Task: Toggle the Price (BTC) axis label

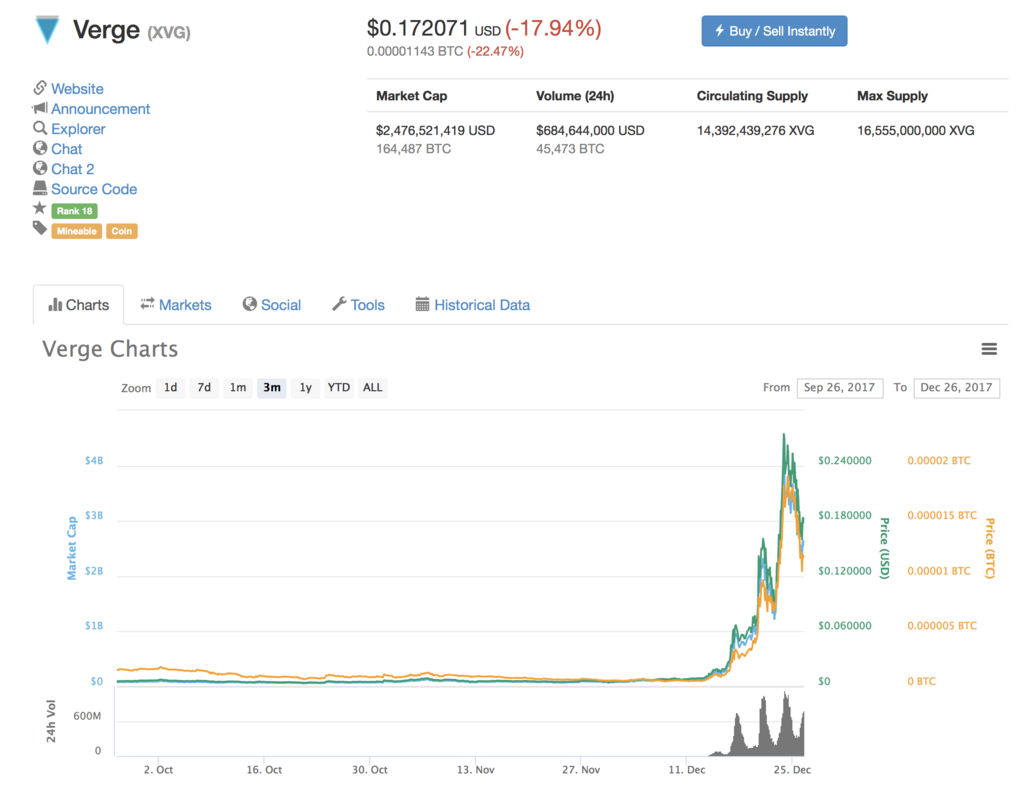Action: point(990,548)
